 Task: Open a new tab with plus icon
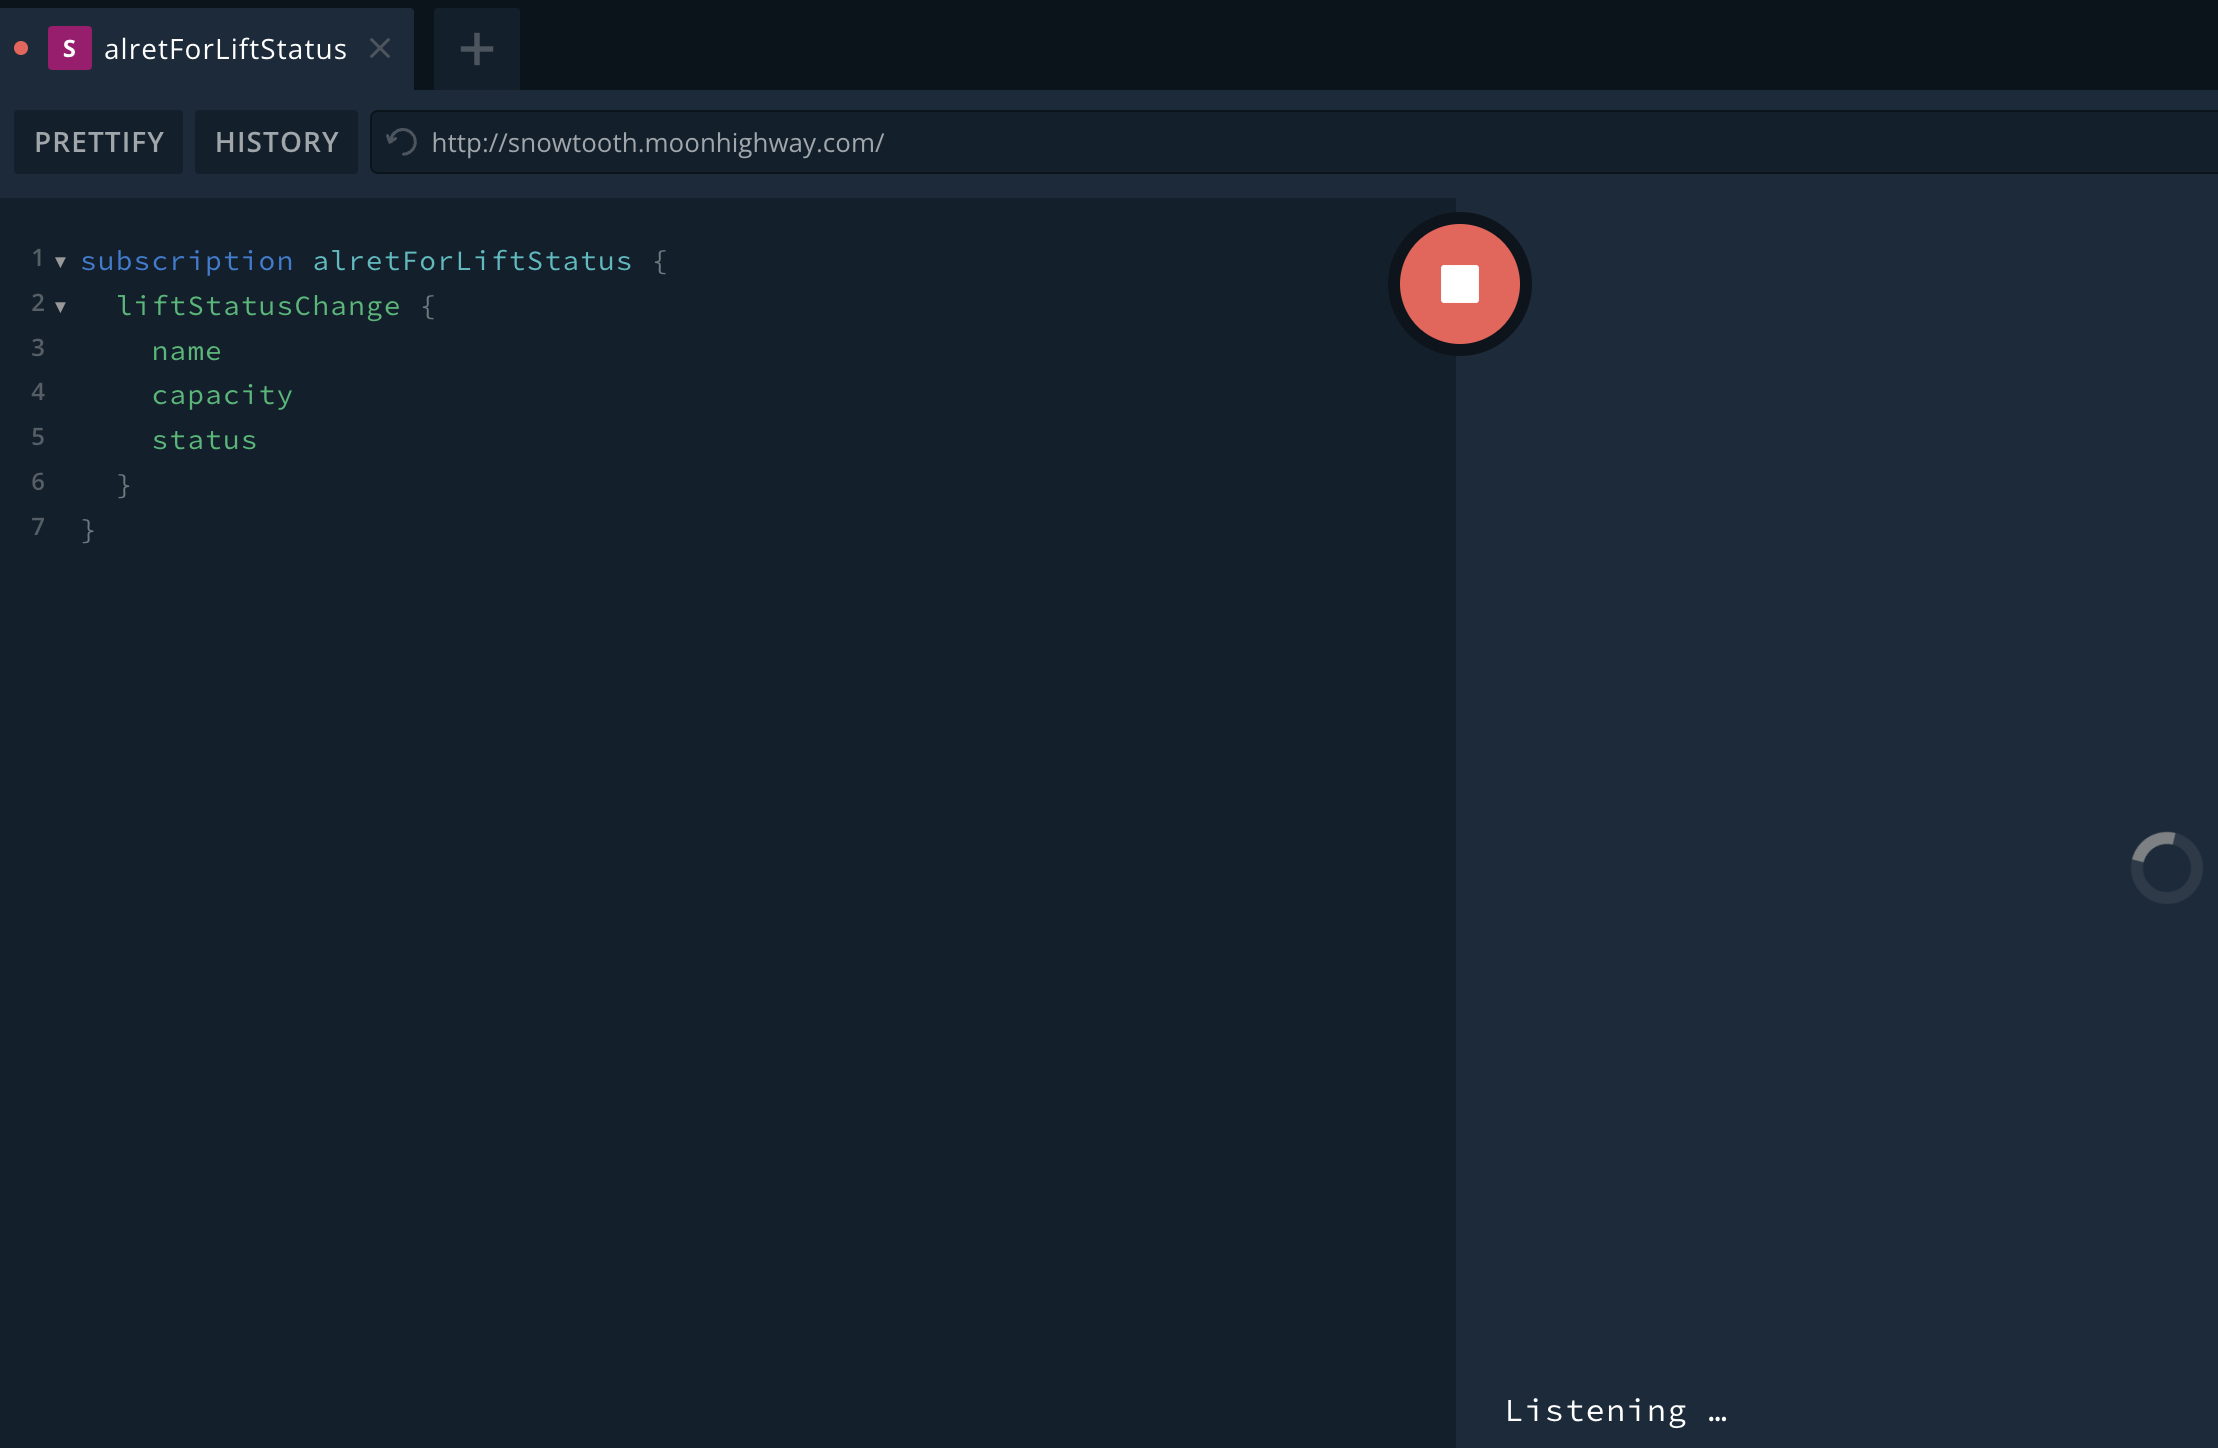tap(476, 49)
